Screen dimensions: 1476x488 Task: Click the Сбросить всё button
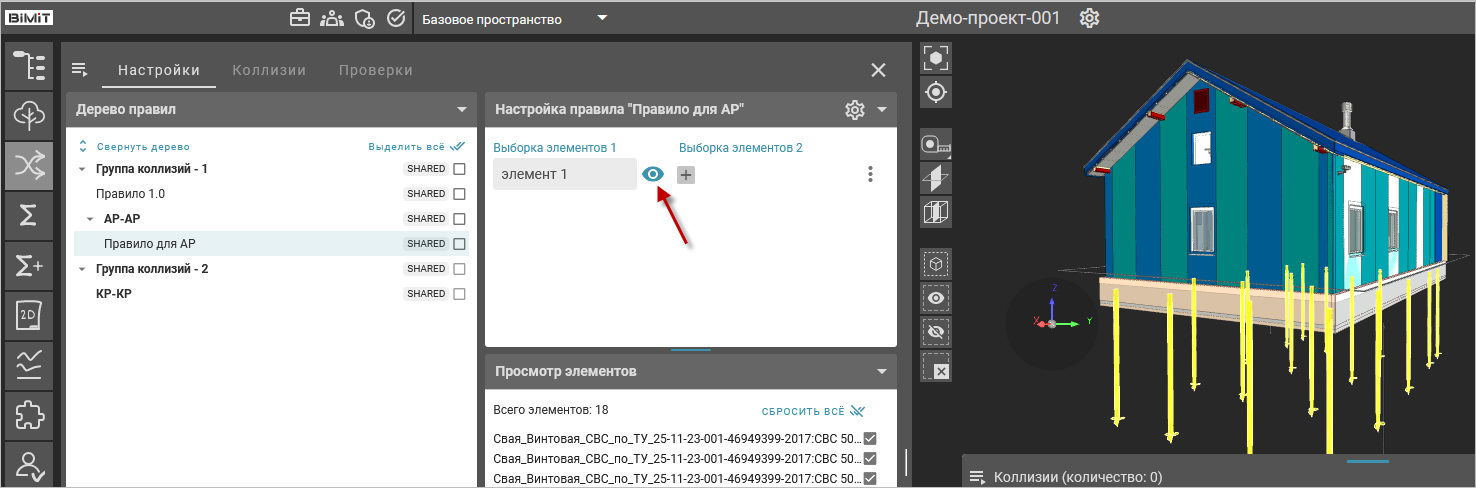pos(812,411)
